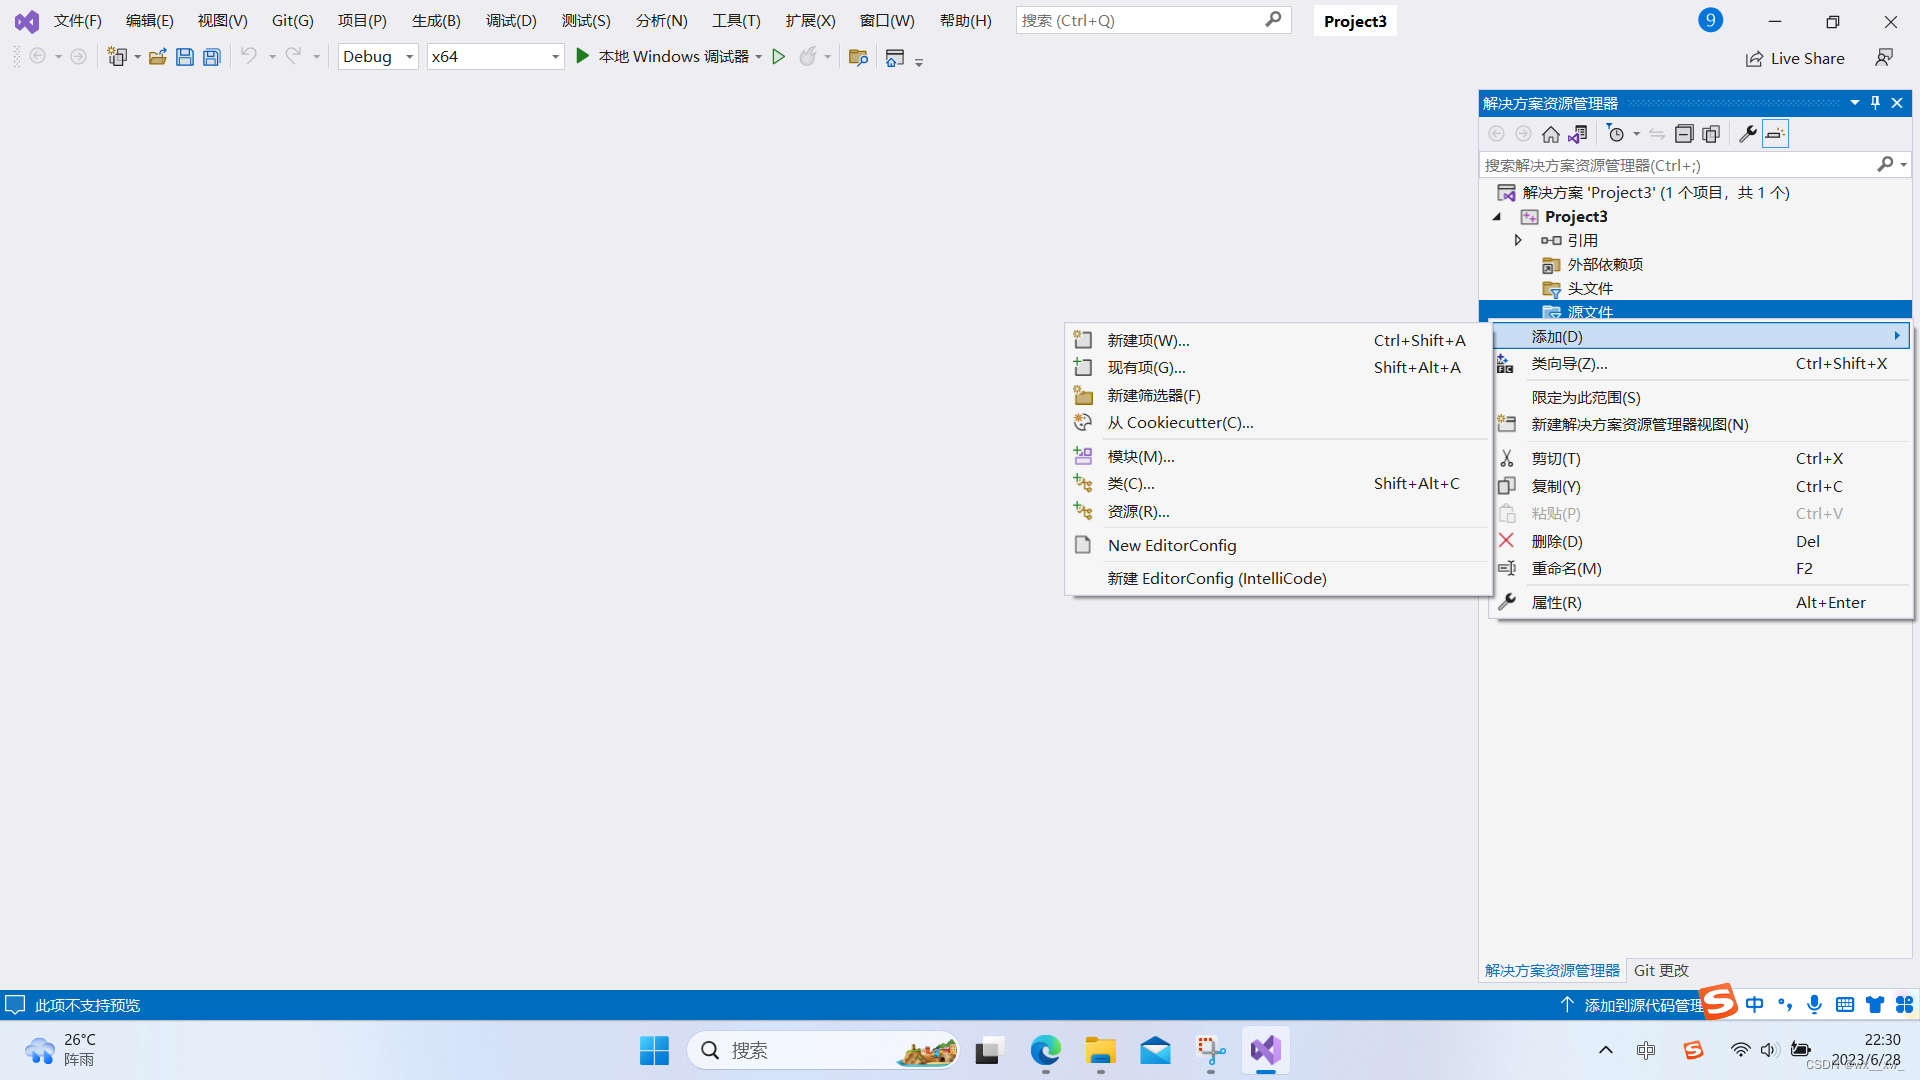Click the Live Share button
This screenshot has width=1920, height=1080.
[x=1795, y=58]
